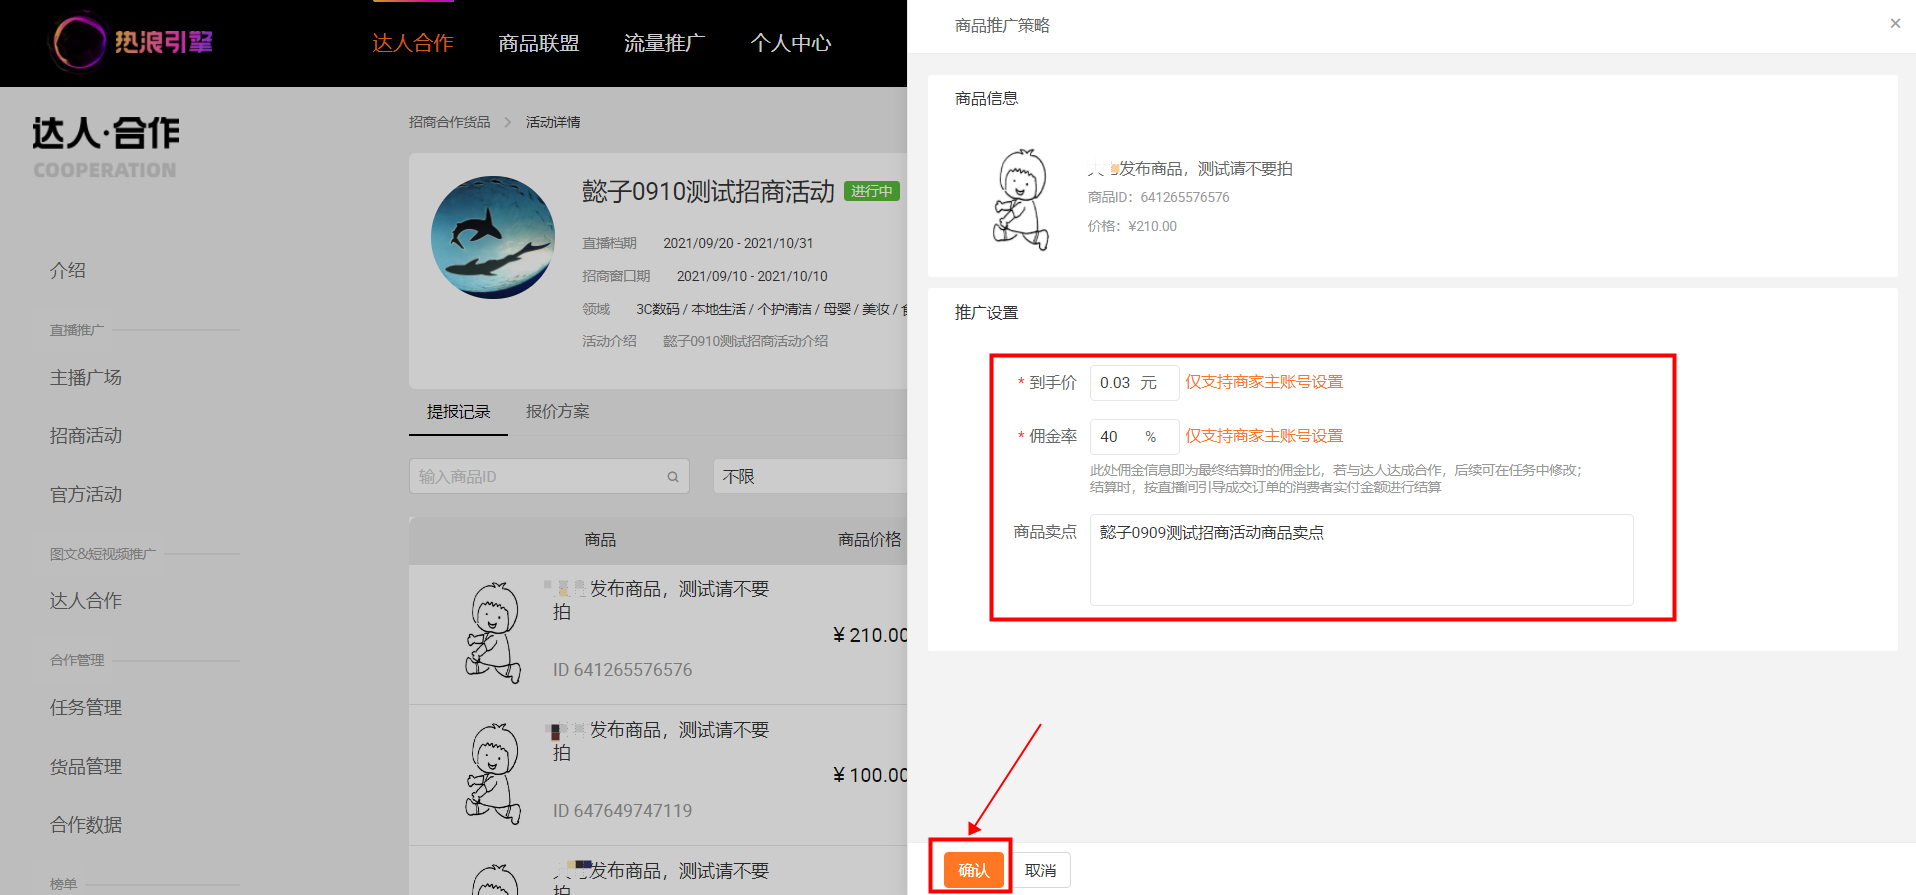Click the 商品信息 section heading

[x=986, y=99]
